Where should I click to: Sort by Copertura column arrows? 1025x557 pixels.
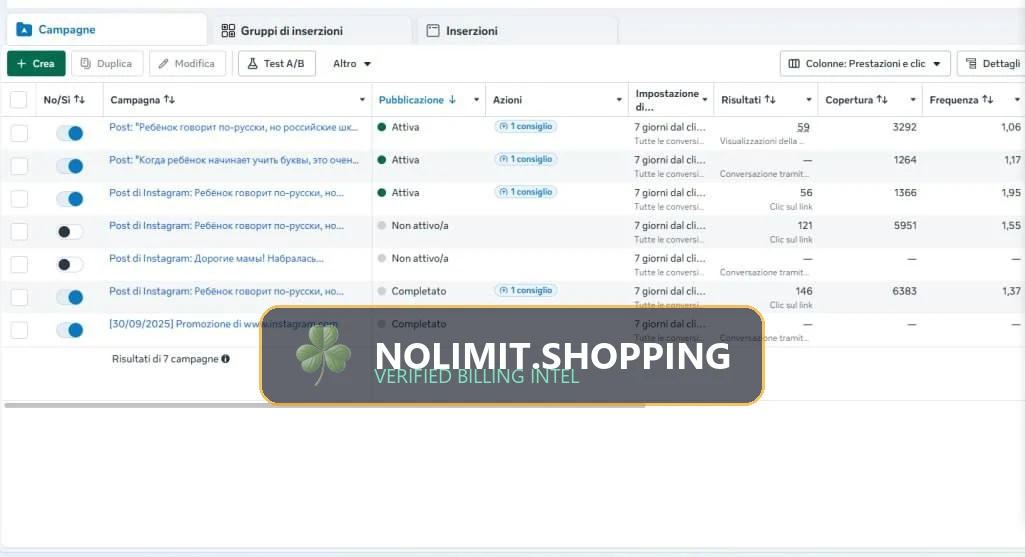[882, 99]
